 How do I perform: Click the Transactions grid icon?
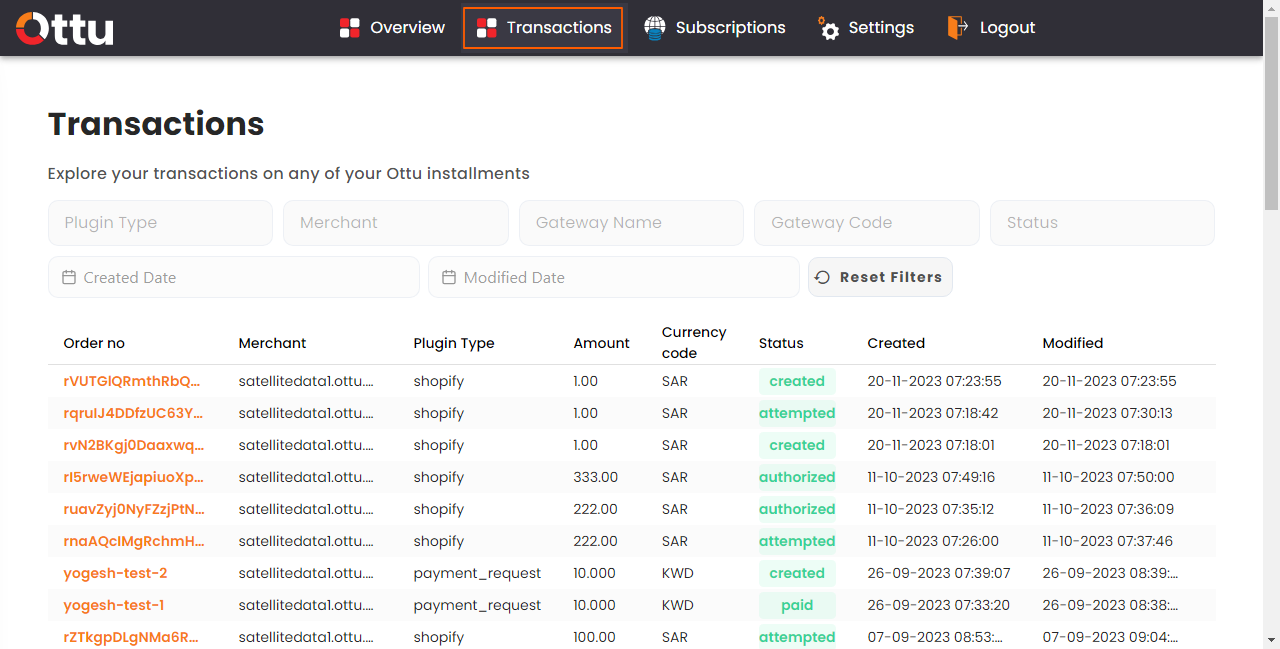click(x=486, y=28)
